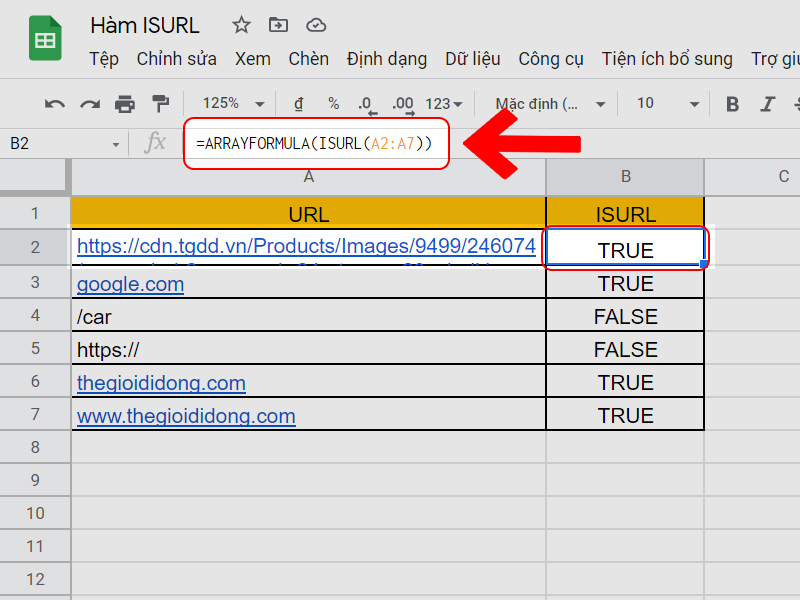This screenshot has height=600, width=800.
Task: Open the Dữ liệu menu
Action: click(x=472, y=59)
